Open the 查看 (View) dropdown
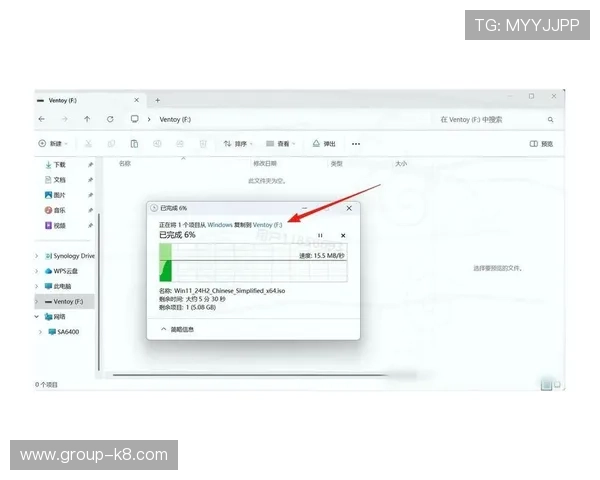This screenshot has width=600, height=480. [x=281, y=144]
